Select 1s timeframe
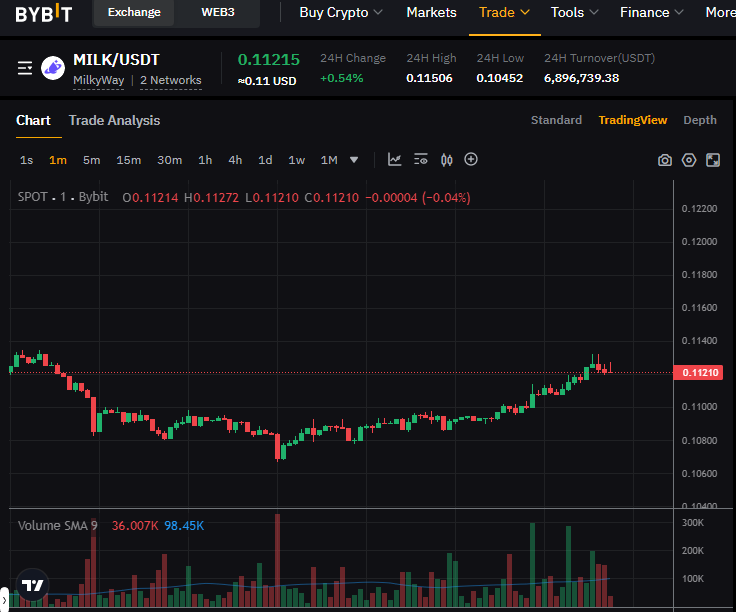The height and width of the screenshot is (612, 736). coord(26,160)
